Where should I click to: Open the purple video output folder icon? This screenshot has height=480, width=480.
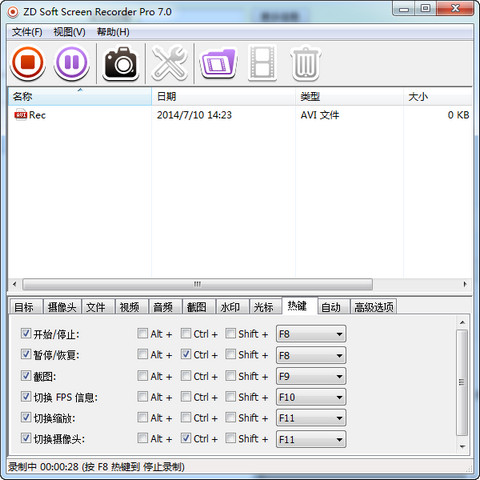(218, 63)
